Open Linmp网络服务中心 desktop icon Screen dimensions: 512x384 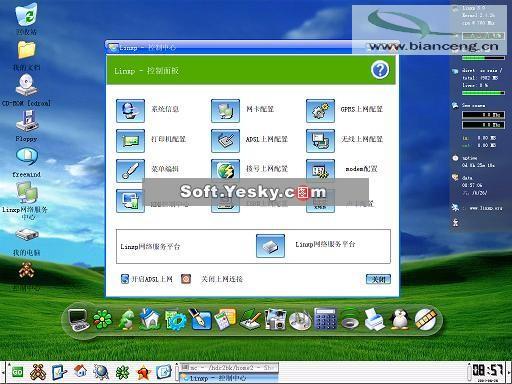pyautogui.click(x=26, y=201)
